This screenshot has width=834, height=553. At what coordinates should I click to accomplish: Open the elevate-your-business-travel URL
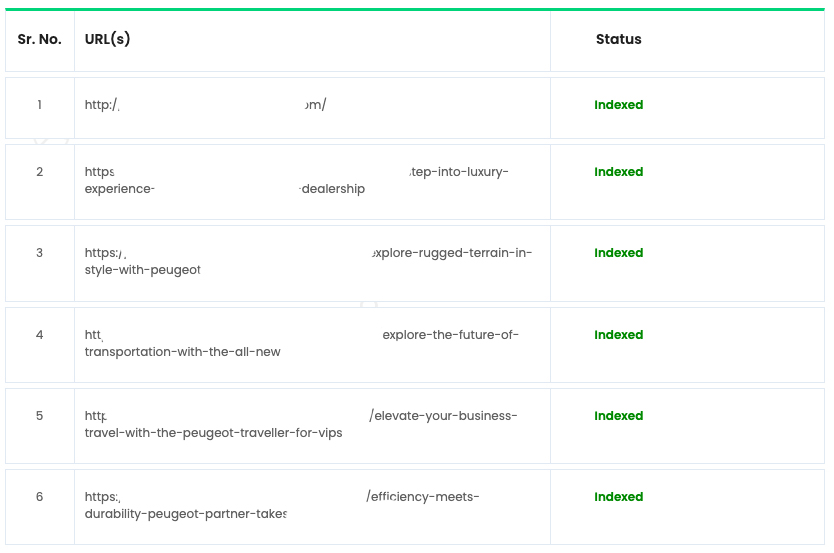[x=301, y=424]
